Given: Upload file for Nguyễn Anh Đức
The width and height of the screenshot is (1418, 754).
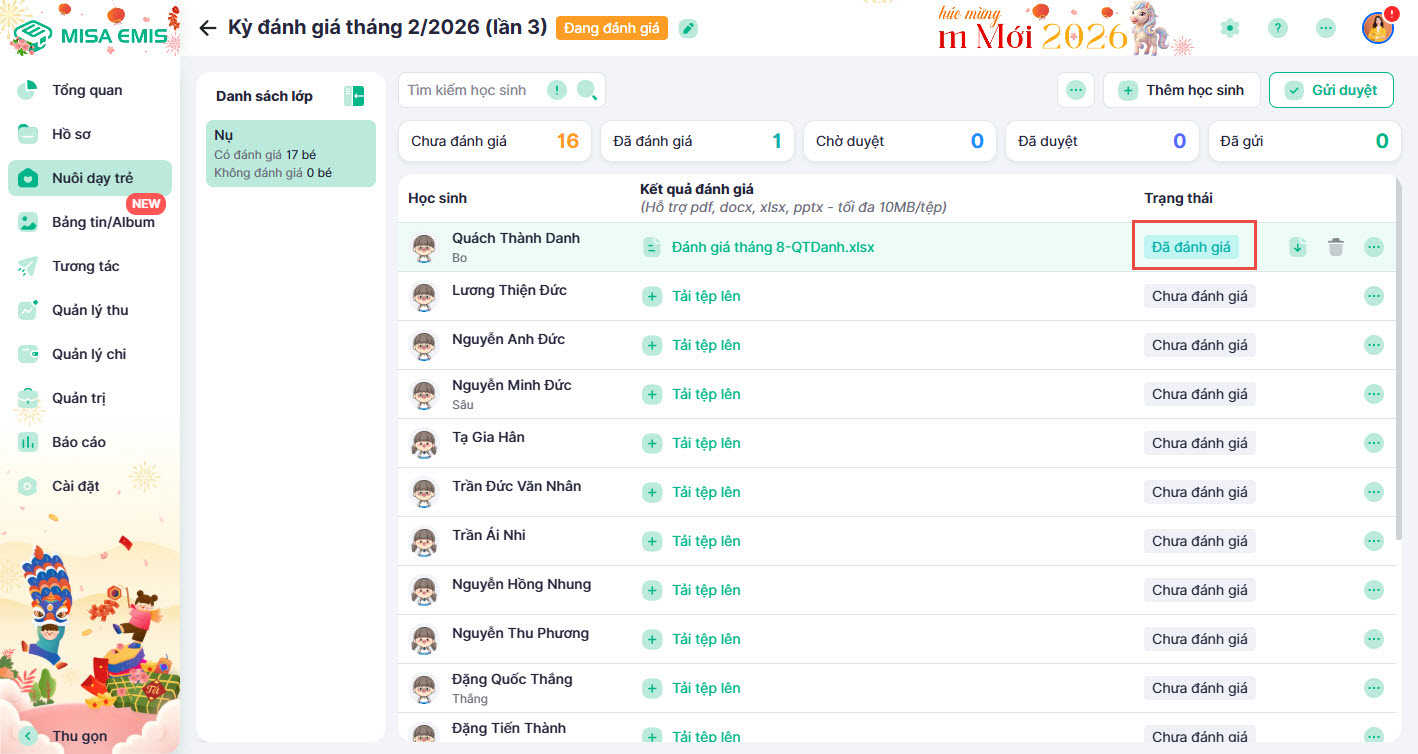Looking at the screenshot, I should pyautogui.click(x=705, y=345).
